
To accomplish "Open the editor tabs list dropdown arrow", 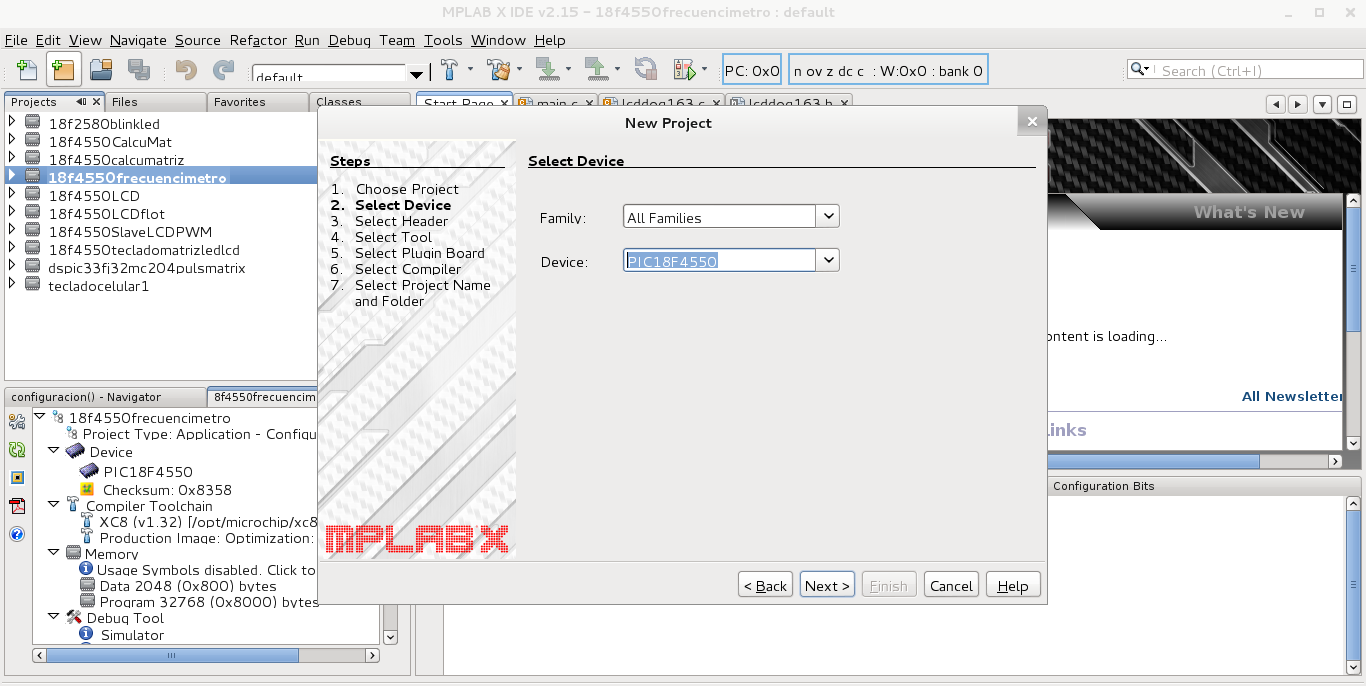I will tap(1322, 104).
